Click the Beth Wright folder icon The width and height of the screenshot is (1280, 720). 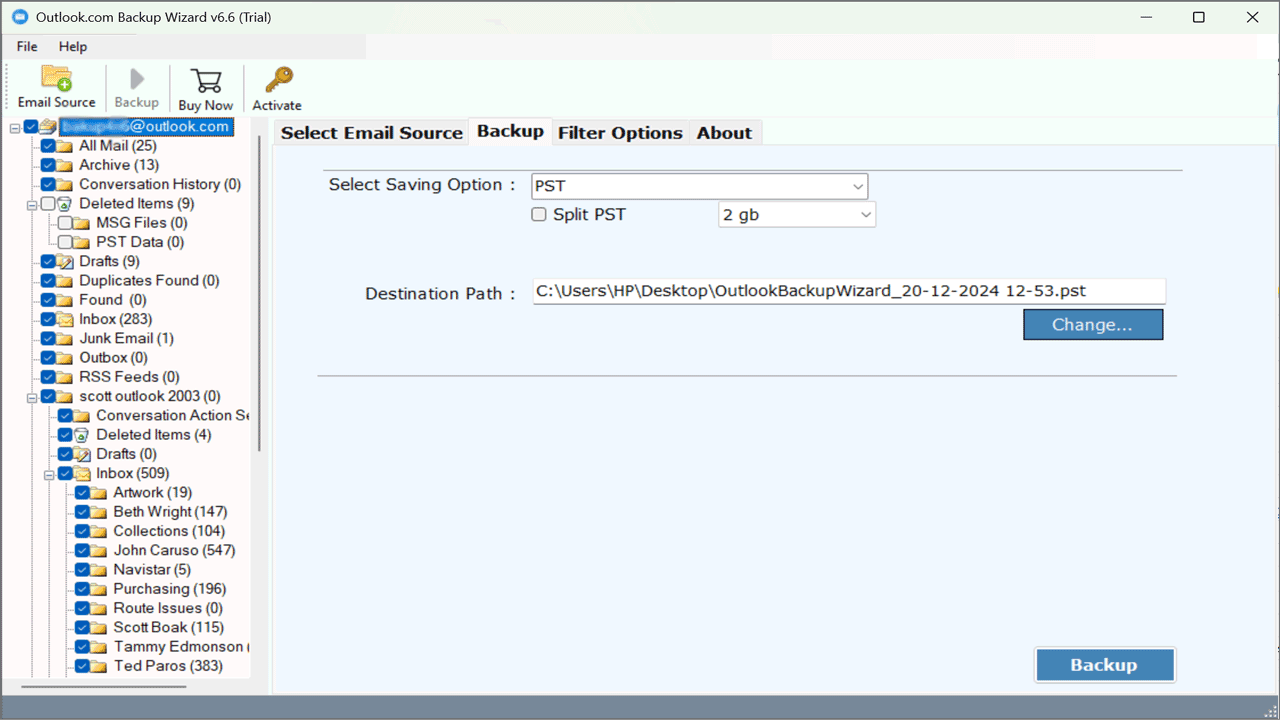tap(98, 512)
